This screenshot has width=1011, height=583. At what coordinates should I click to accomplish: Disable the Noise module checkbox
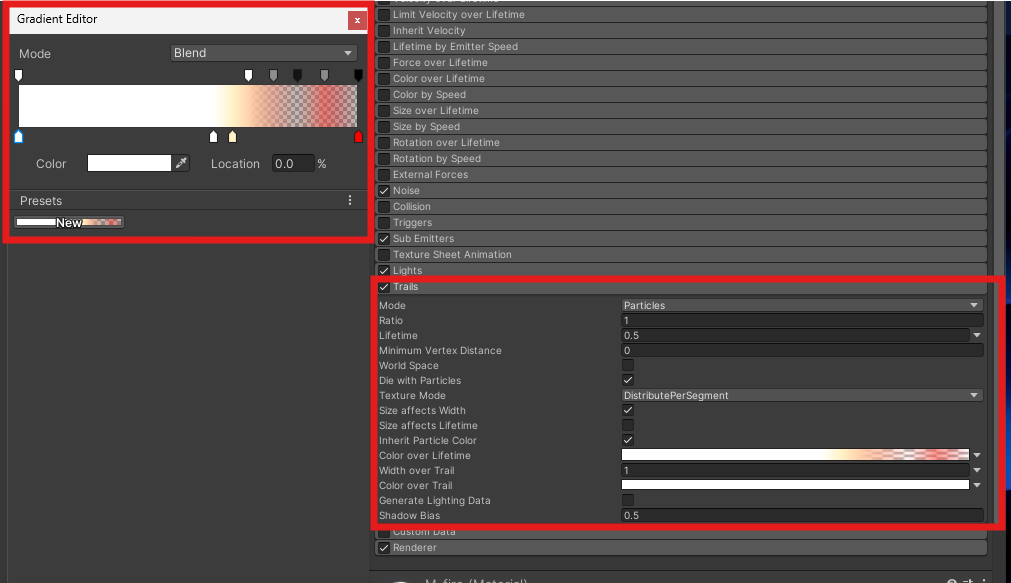click(x=384, y=191)
